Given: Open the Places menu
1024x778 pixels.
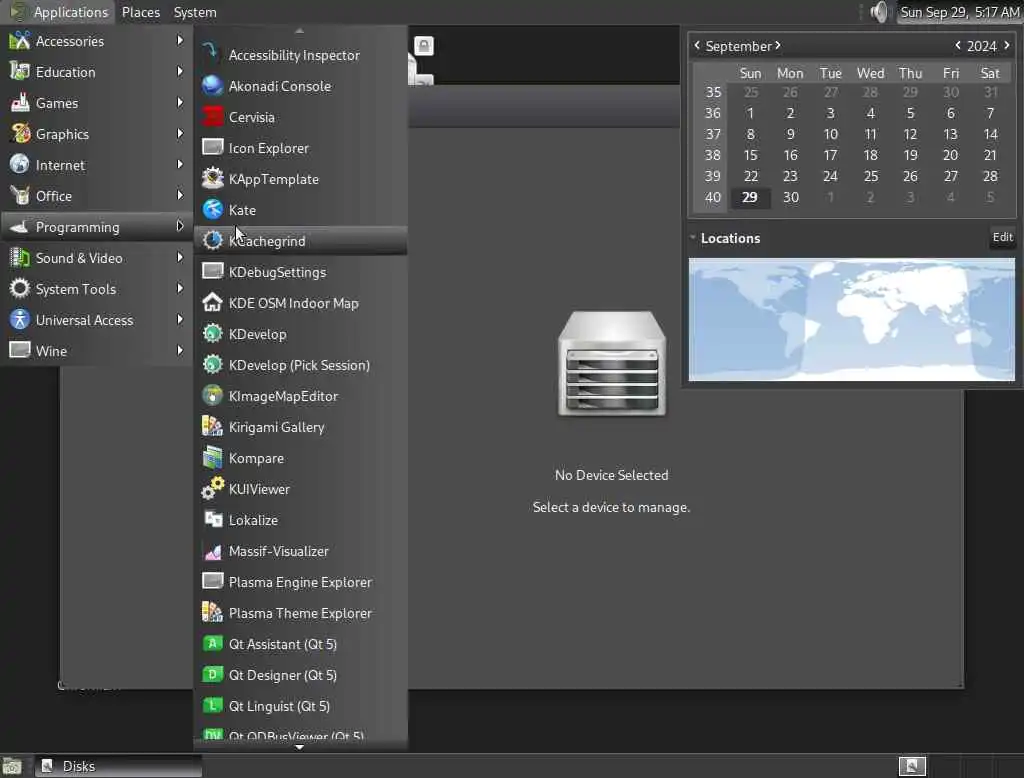Looking at the screenshot, I should (x=140, y=12).
